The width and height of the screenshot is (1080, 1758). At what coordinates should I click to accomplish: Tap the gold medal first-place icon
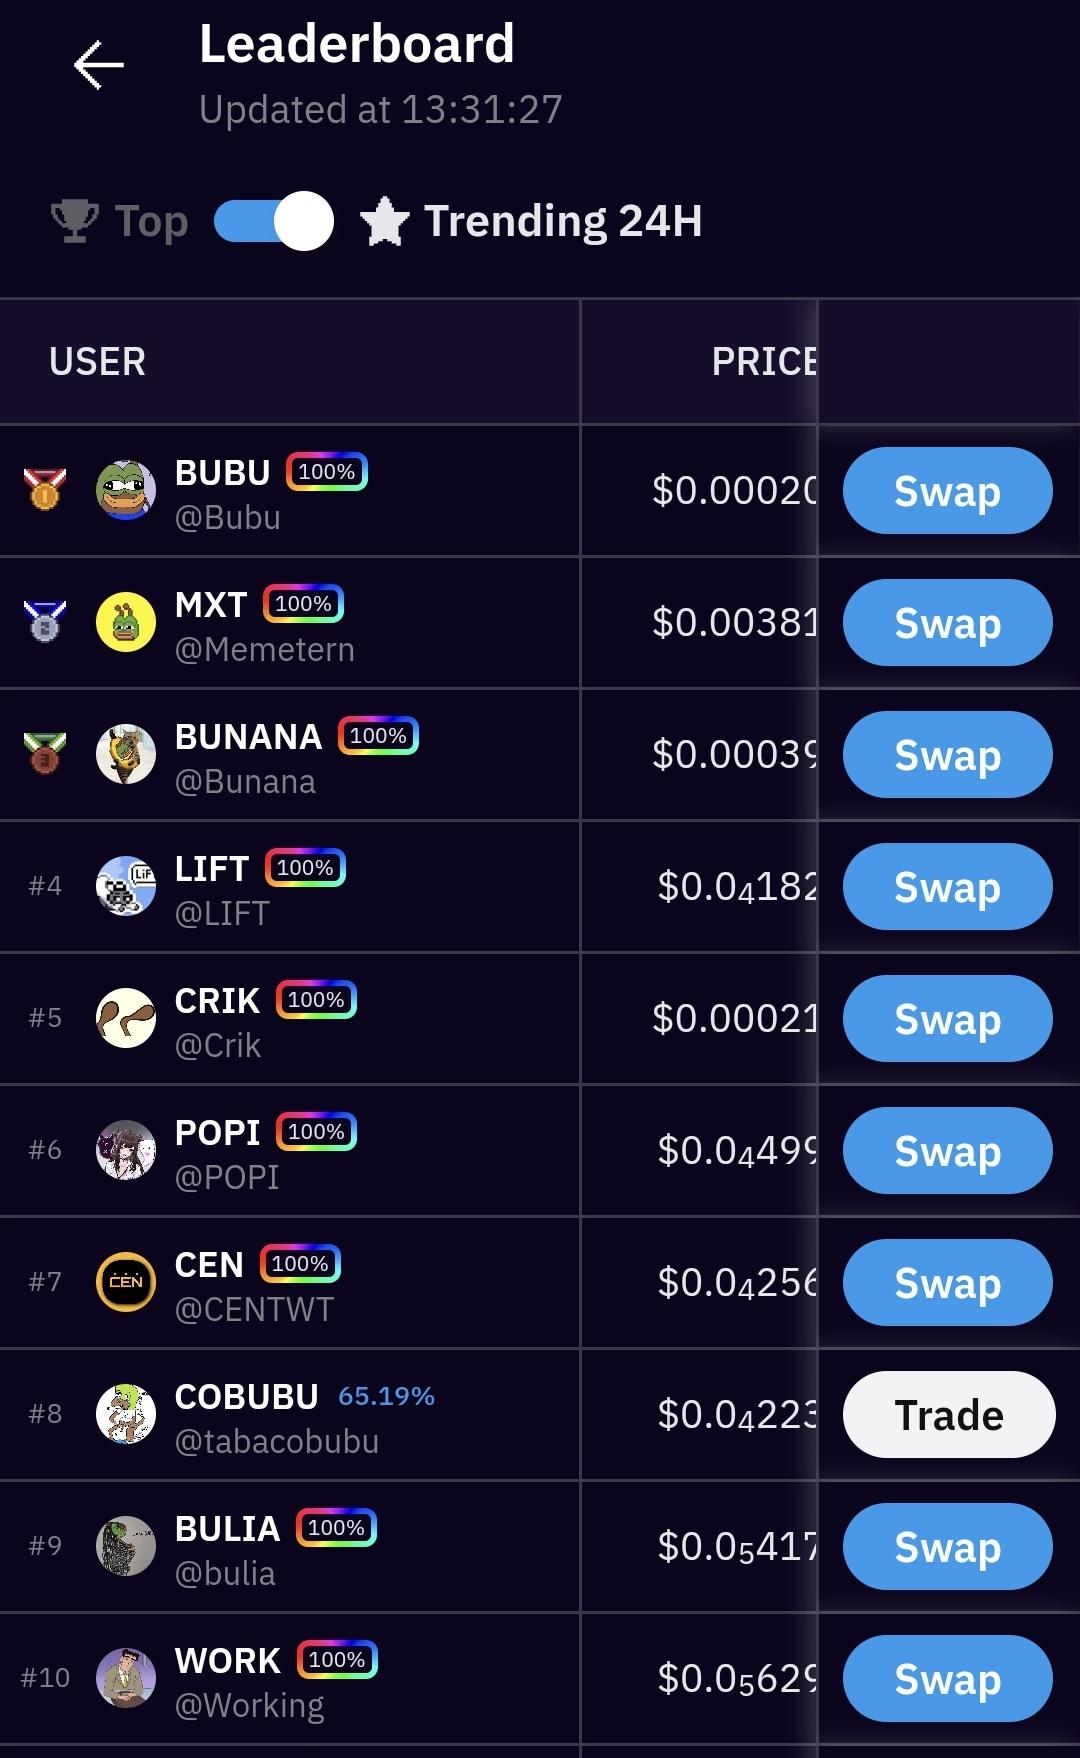pos(45,490)
